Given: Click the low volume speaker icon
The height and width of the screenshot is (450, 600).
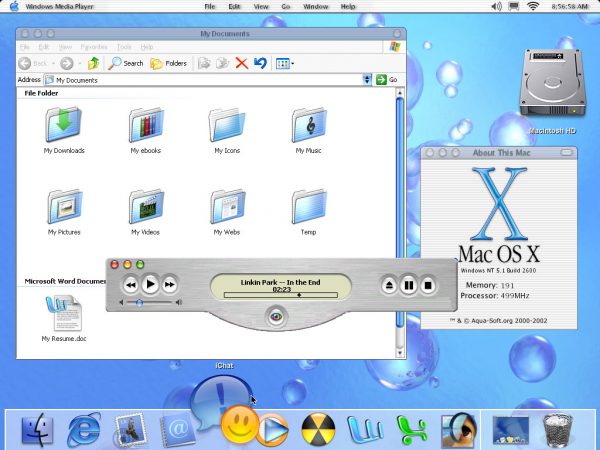Looking at the screenshot, I should (121, 302).
